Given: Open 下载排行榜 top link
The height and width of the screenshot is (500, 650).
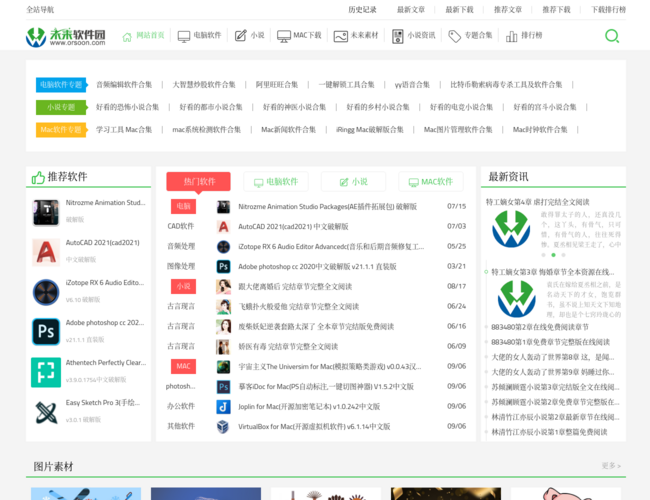Looking at the screenshot, I should pos(608,10).
